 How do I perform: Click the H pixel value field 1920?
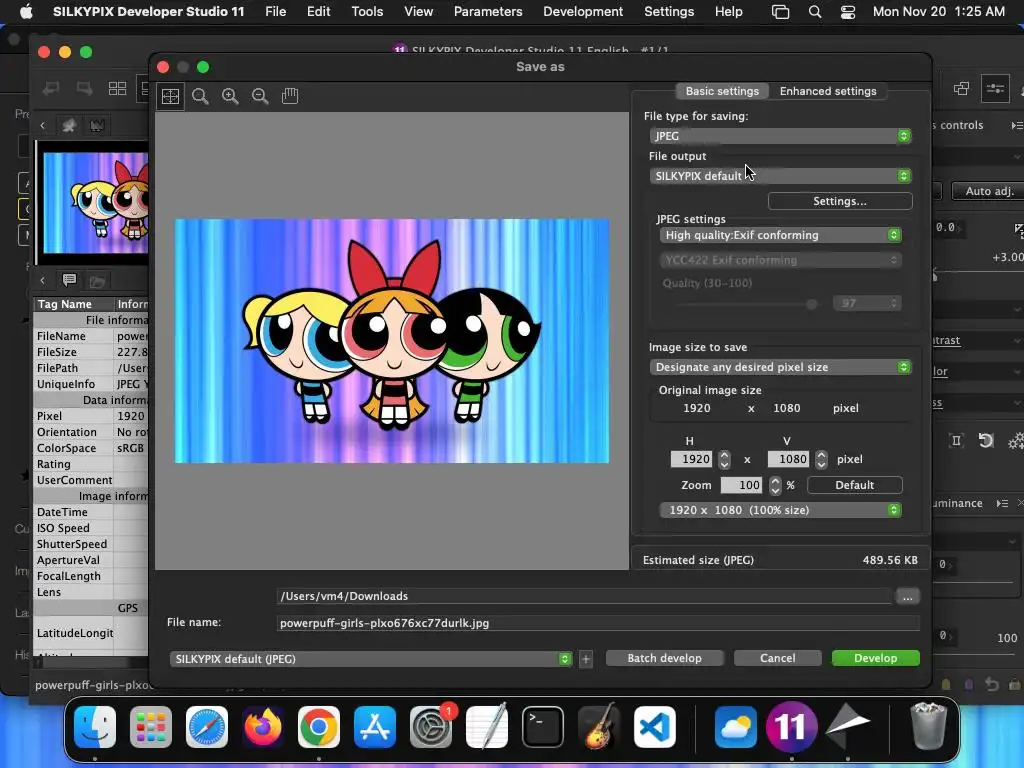pos(692,459)
